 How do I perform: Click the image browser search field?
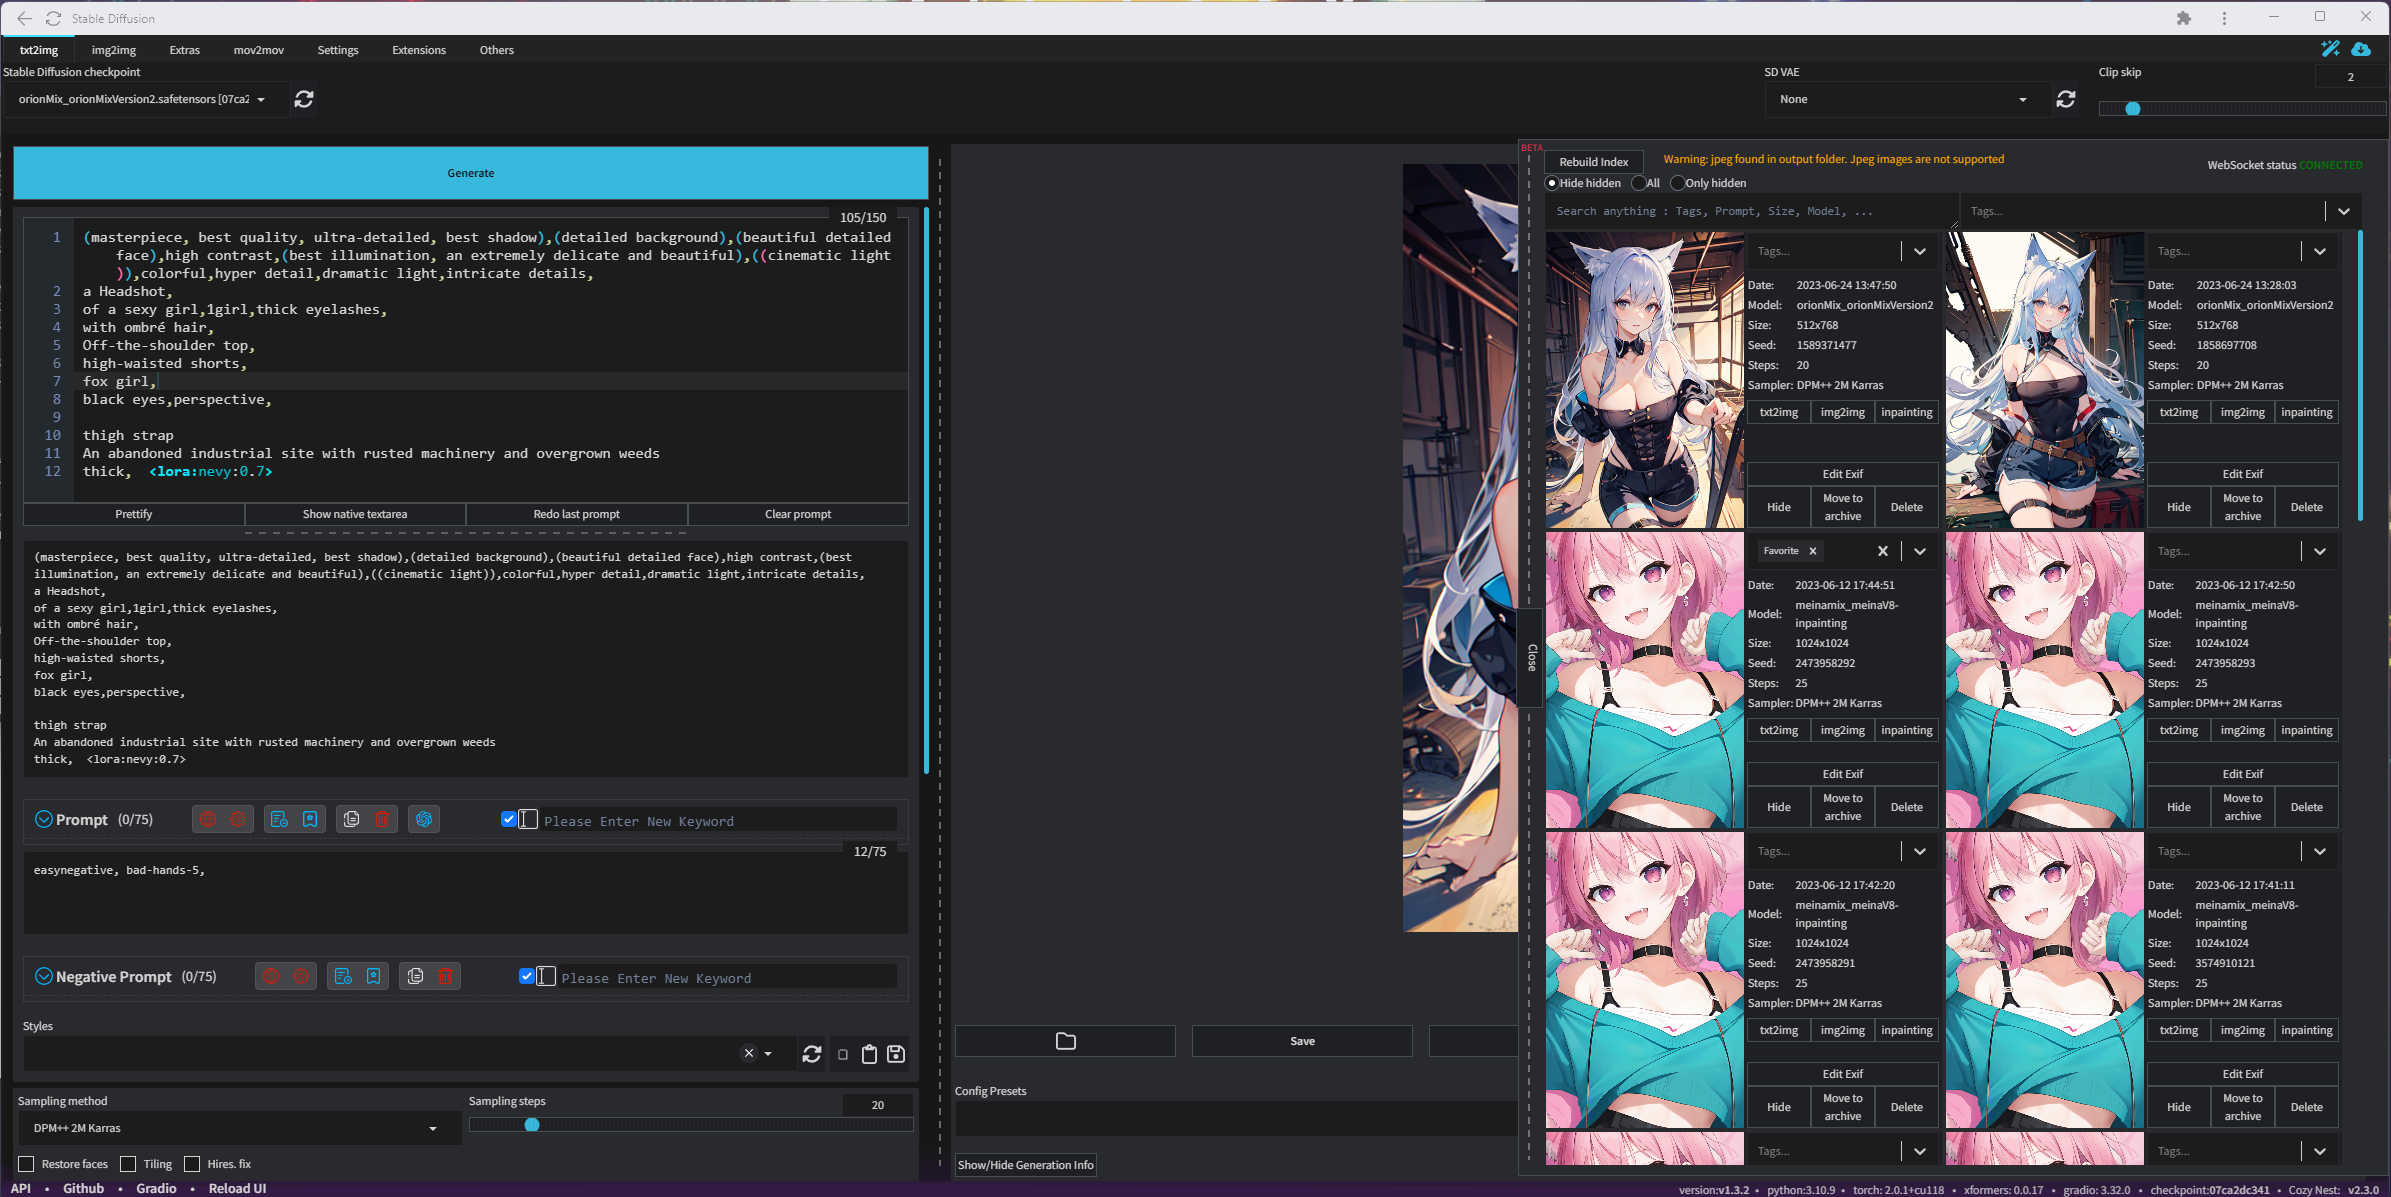[1752, 211]
